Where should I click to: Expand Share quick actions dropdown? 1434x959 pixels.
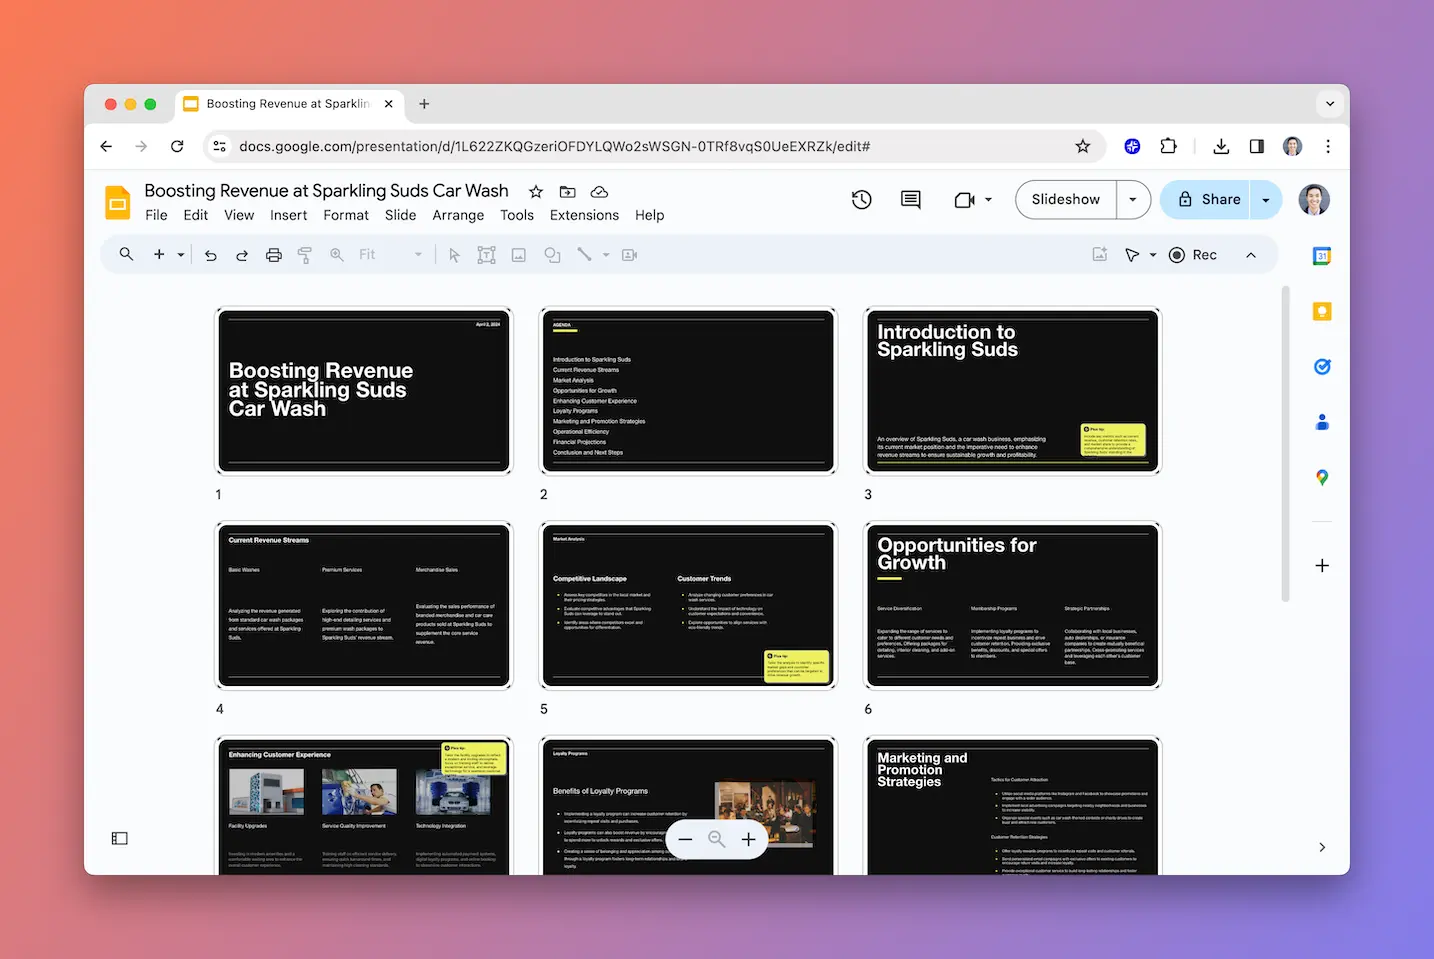1266,199
